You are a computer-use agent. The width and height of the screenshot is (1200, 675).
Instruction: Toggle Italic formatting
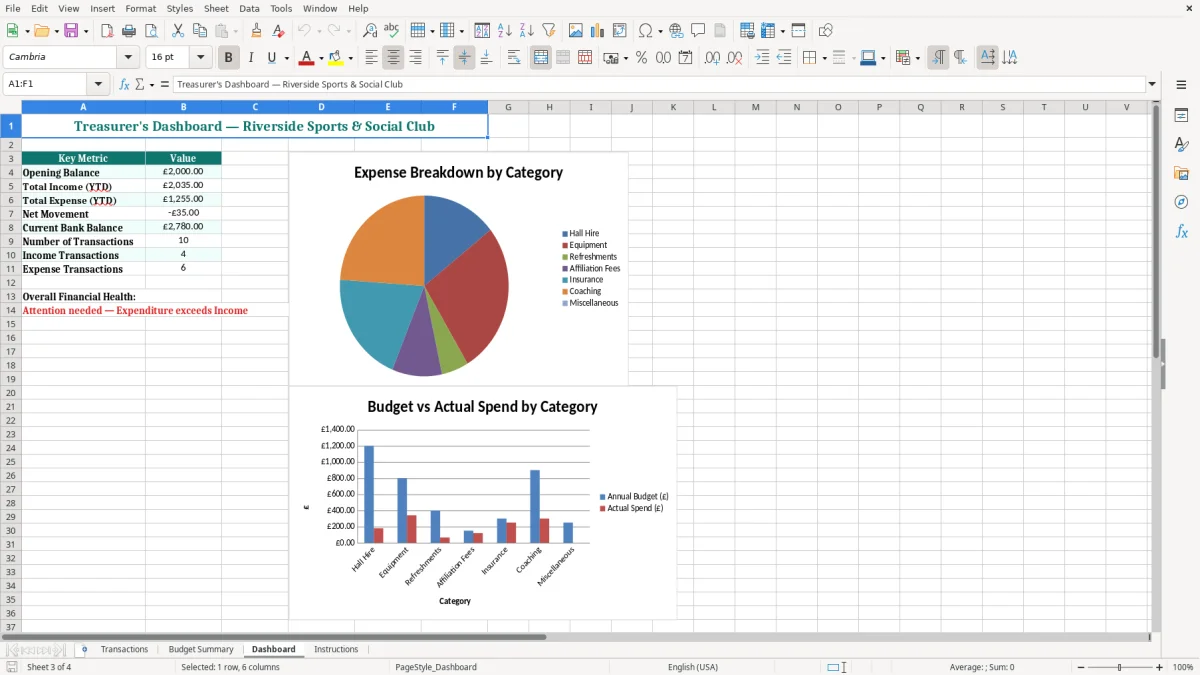251,58
